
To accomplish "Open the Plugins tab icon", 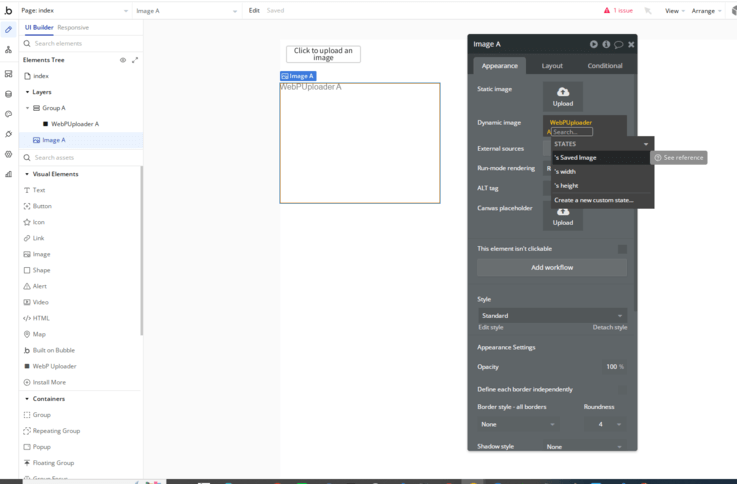I will coord(8,134).
